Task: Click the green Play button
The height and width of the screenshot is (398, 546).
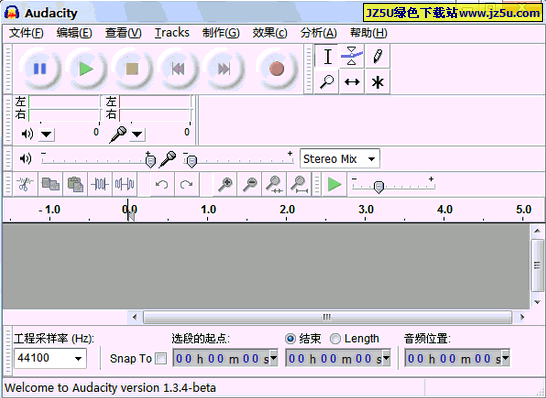Action: tap(86, 69)
